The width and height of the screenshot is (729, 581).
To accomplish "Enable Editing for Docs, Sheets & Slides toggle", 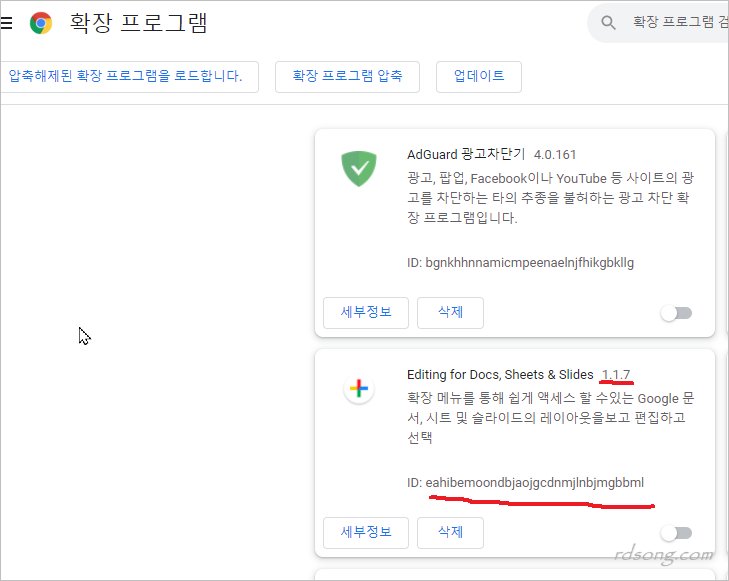I will pyautogui.click(x=676, y=533).
